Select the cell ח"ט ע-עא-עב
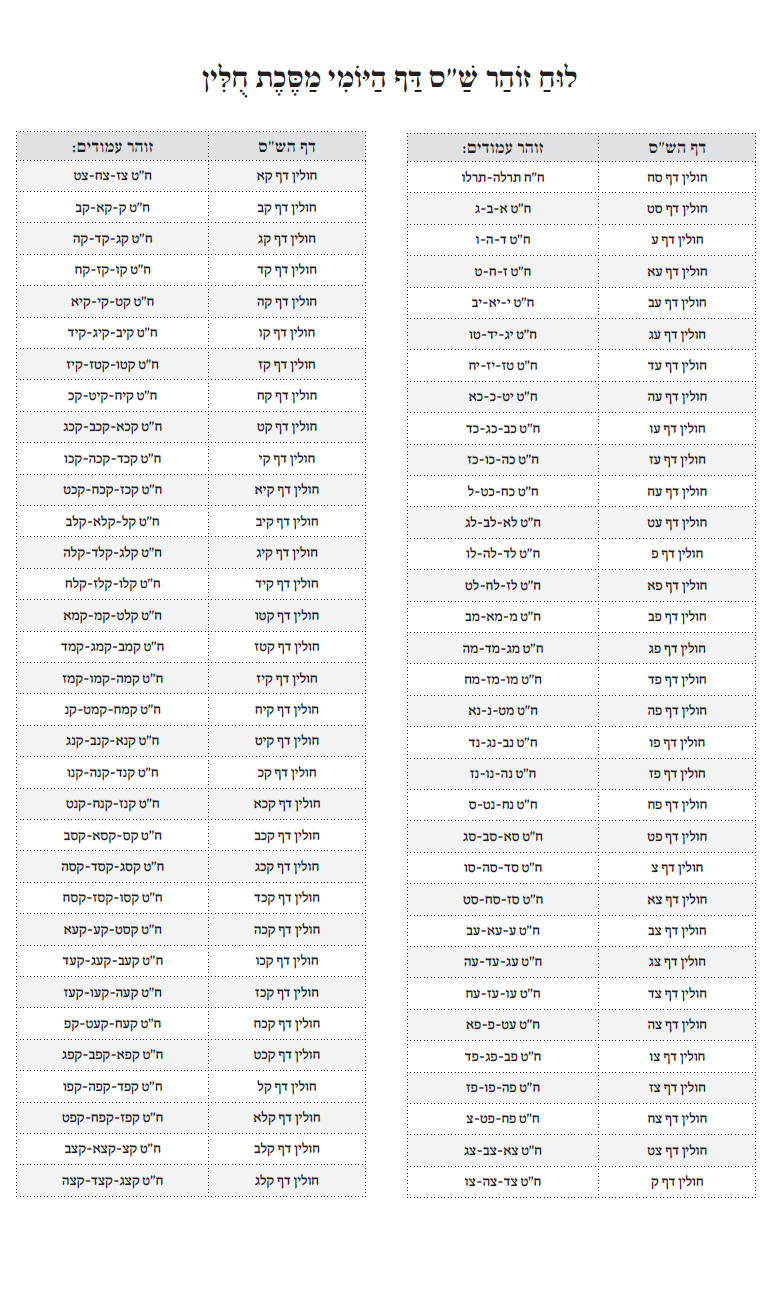 pos(503,930)
